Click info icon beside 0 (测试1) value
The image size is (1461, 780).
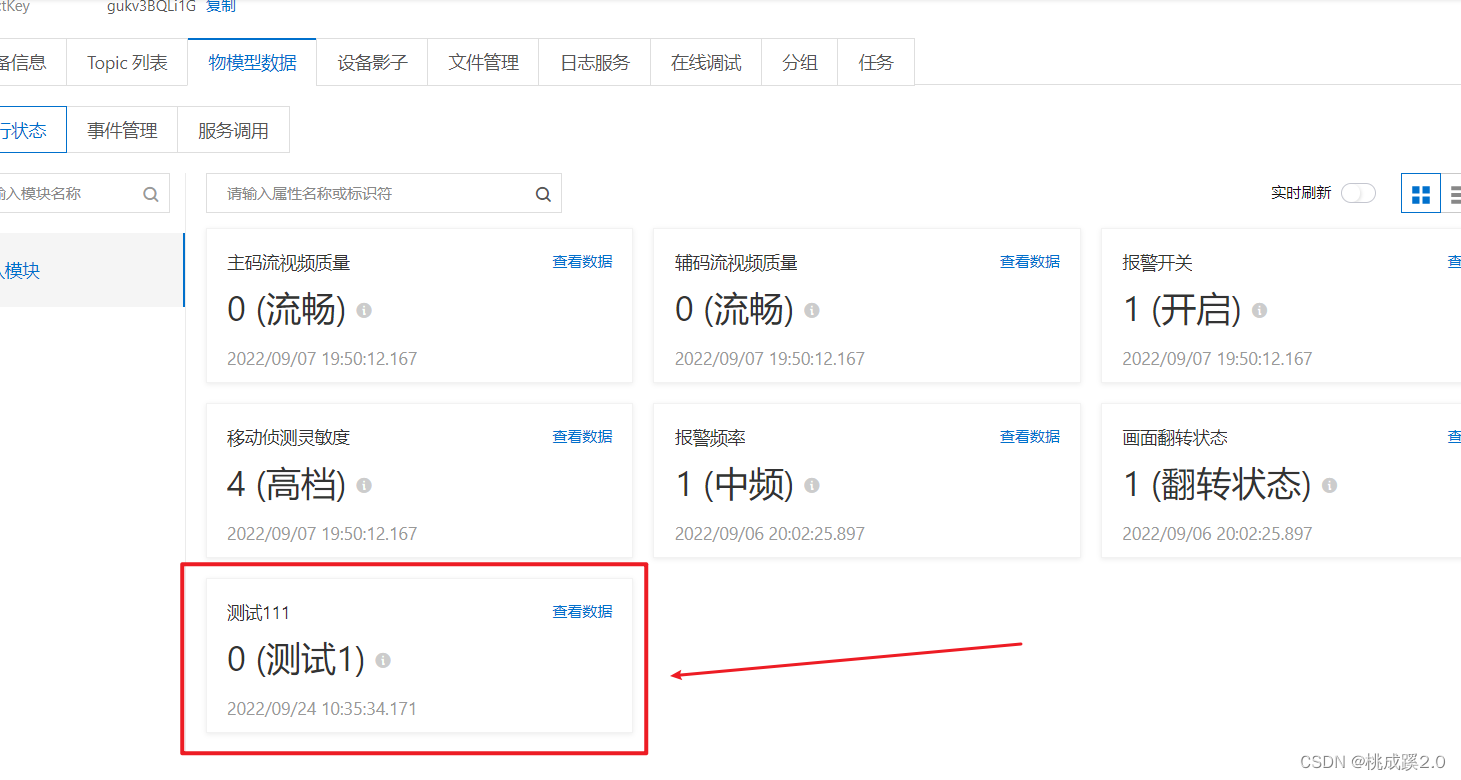click(383, 660)
